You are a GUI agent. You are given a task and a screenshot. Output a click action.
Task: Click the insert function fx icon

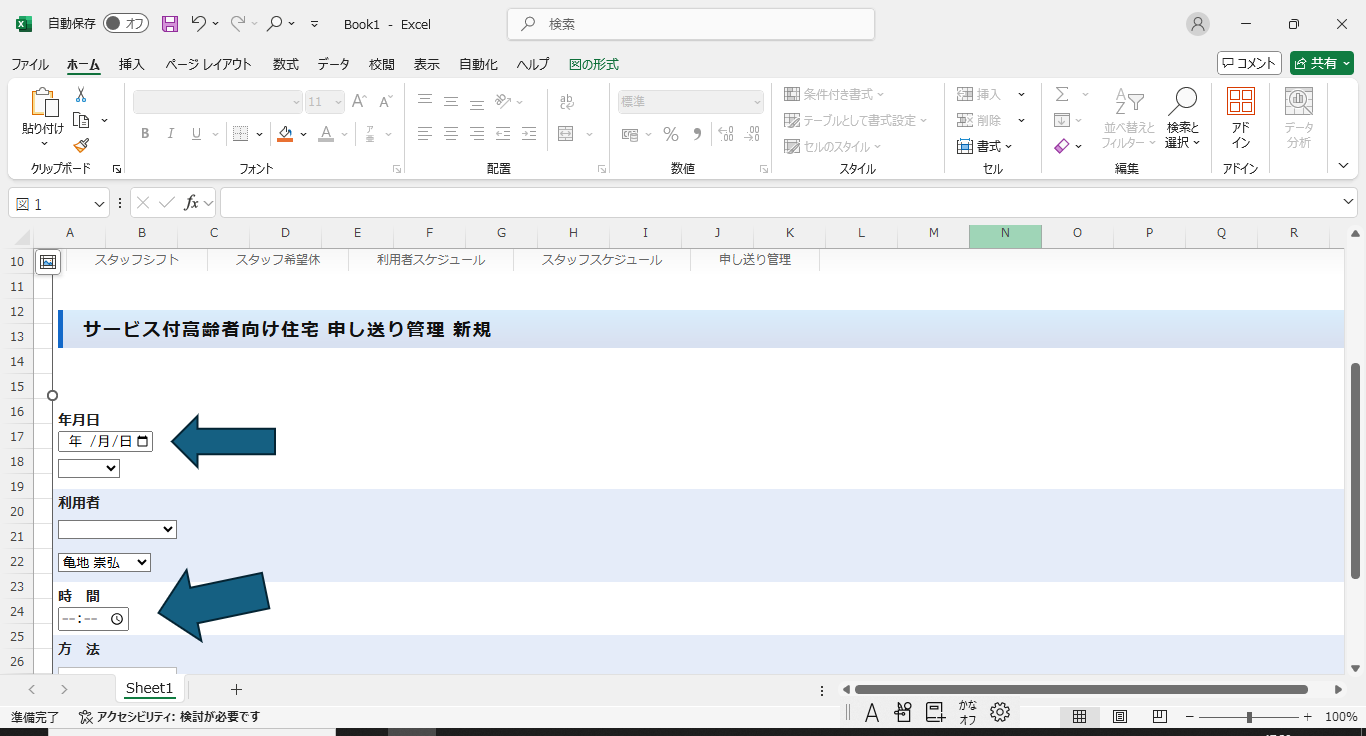pos(191,203)
